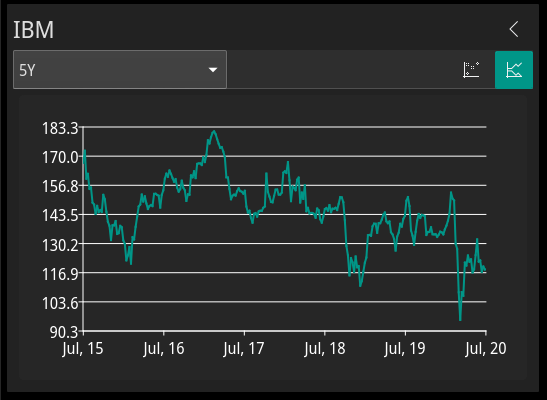Click the 183.3 y-axis label
Image resolution: width=547 pixels, height=400 pixels.
(60, 128)
